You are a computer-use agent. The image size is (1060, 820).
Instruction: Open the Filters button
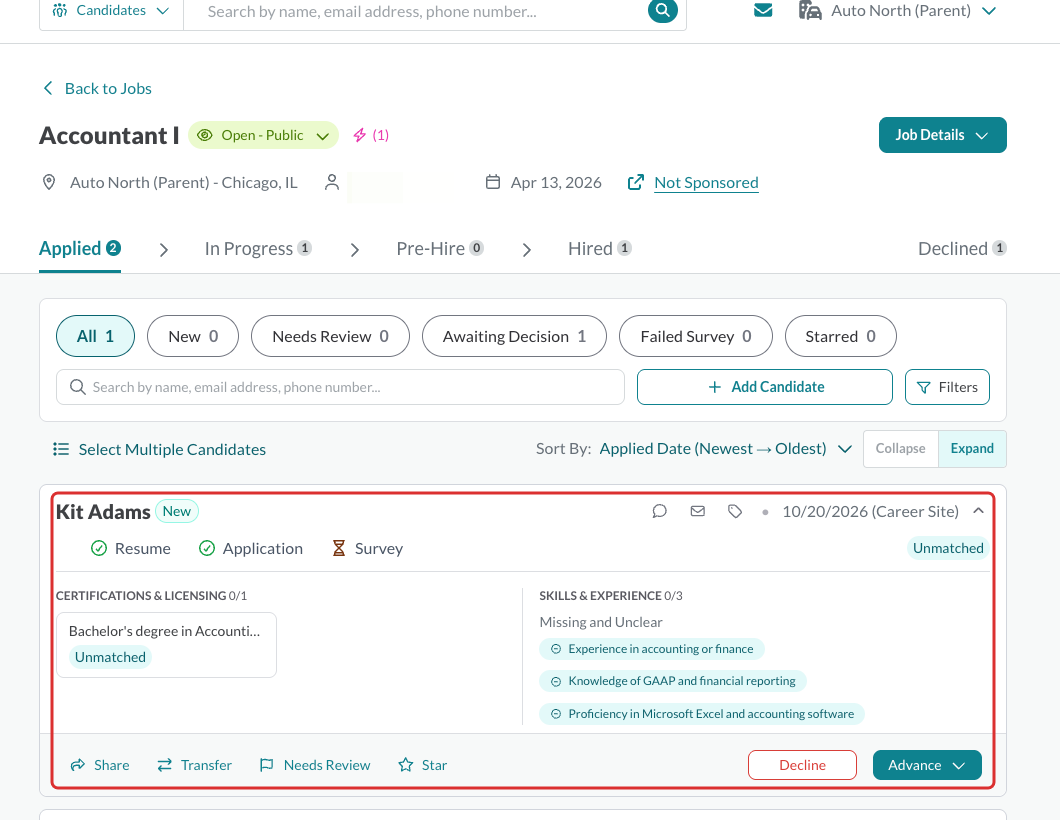[x=947, y=387]
